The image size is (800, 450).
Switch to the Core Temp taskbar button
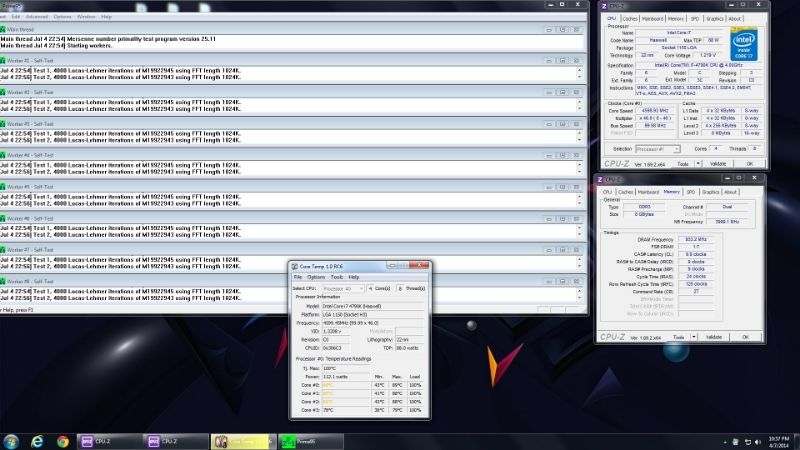[x=243, y=441]
